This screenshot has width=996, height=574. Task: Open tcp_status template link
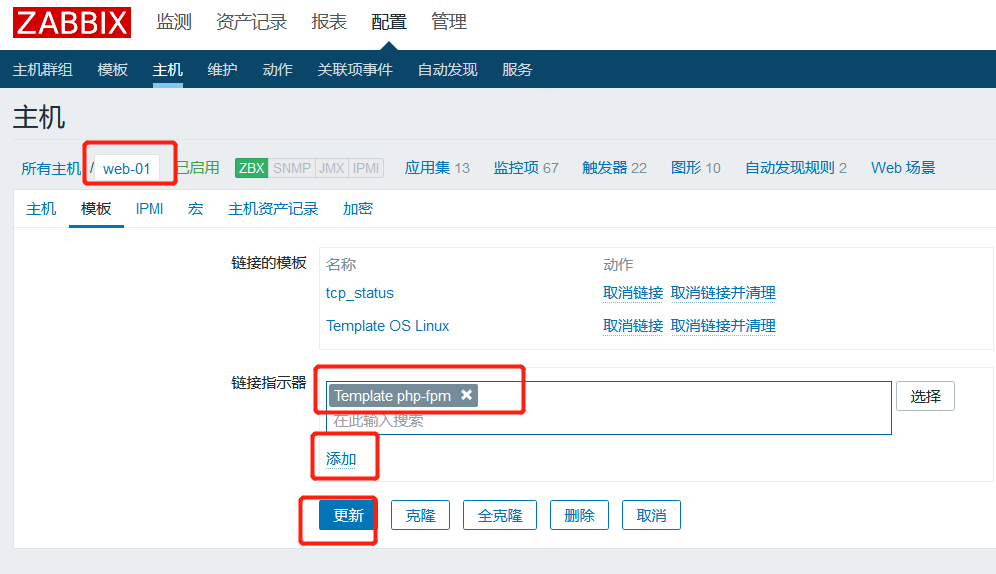pyautogui.click(x=360, y=293)
